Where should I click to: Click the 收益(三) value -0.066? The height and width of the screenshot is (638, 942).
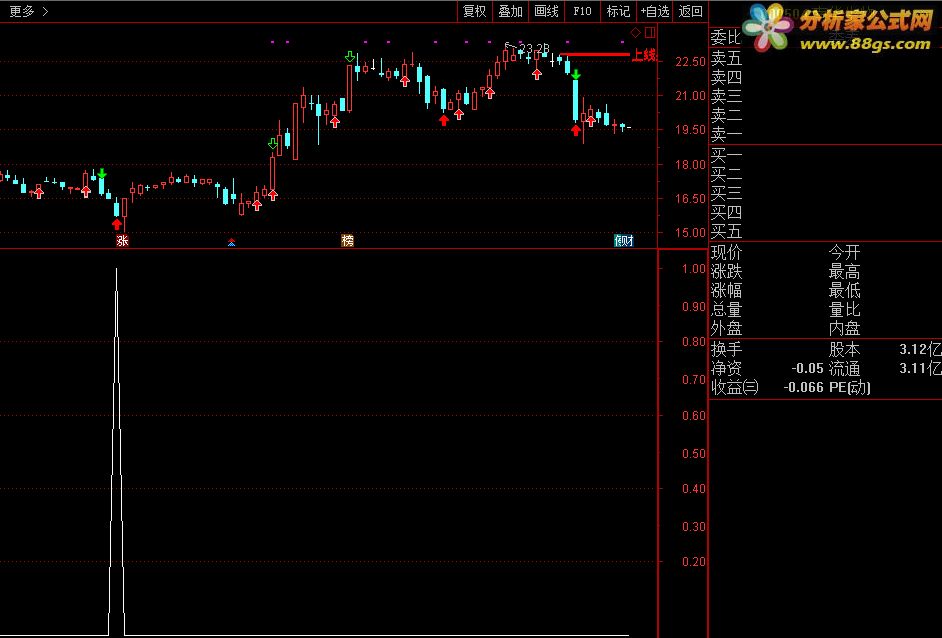(x=803, y=387)
